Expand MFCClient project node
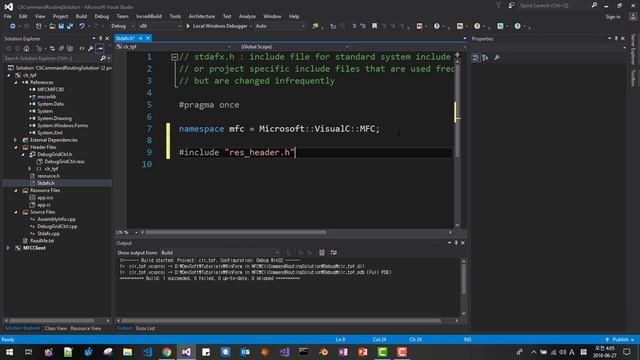This screenshot has height=360, width=640. [x=8, y=248]
